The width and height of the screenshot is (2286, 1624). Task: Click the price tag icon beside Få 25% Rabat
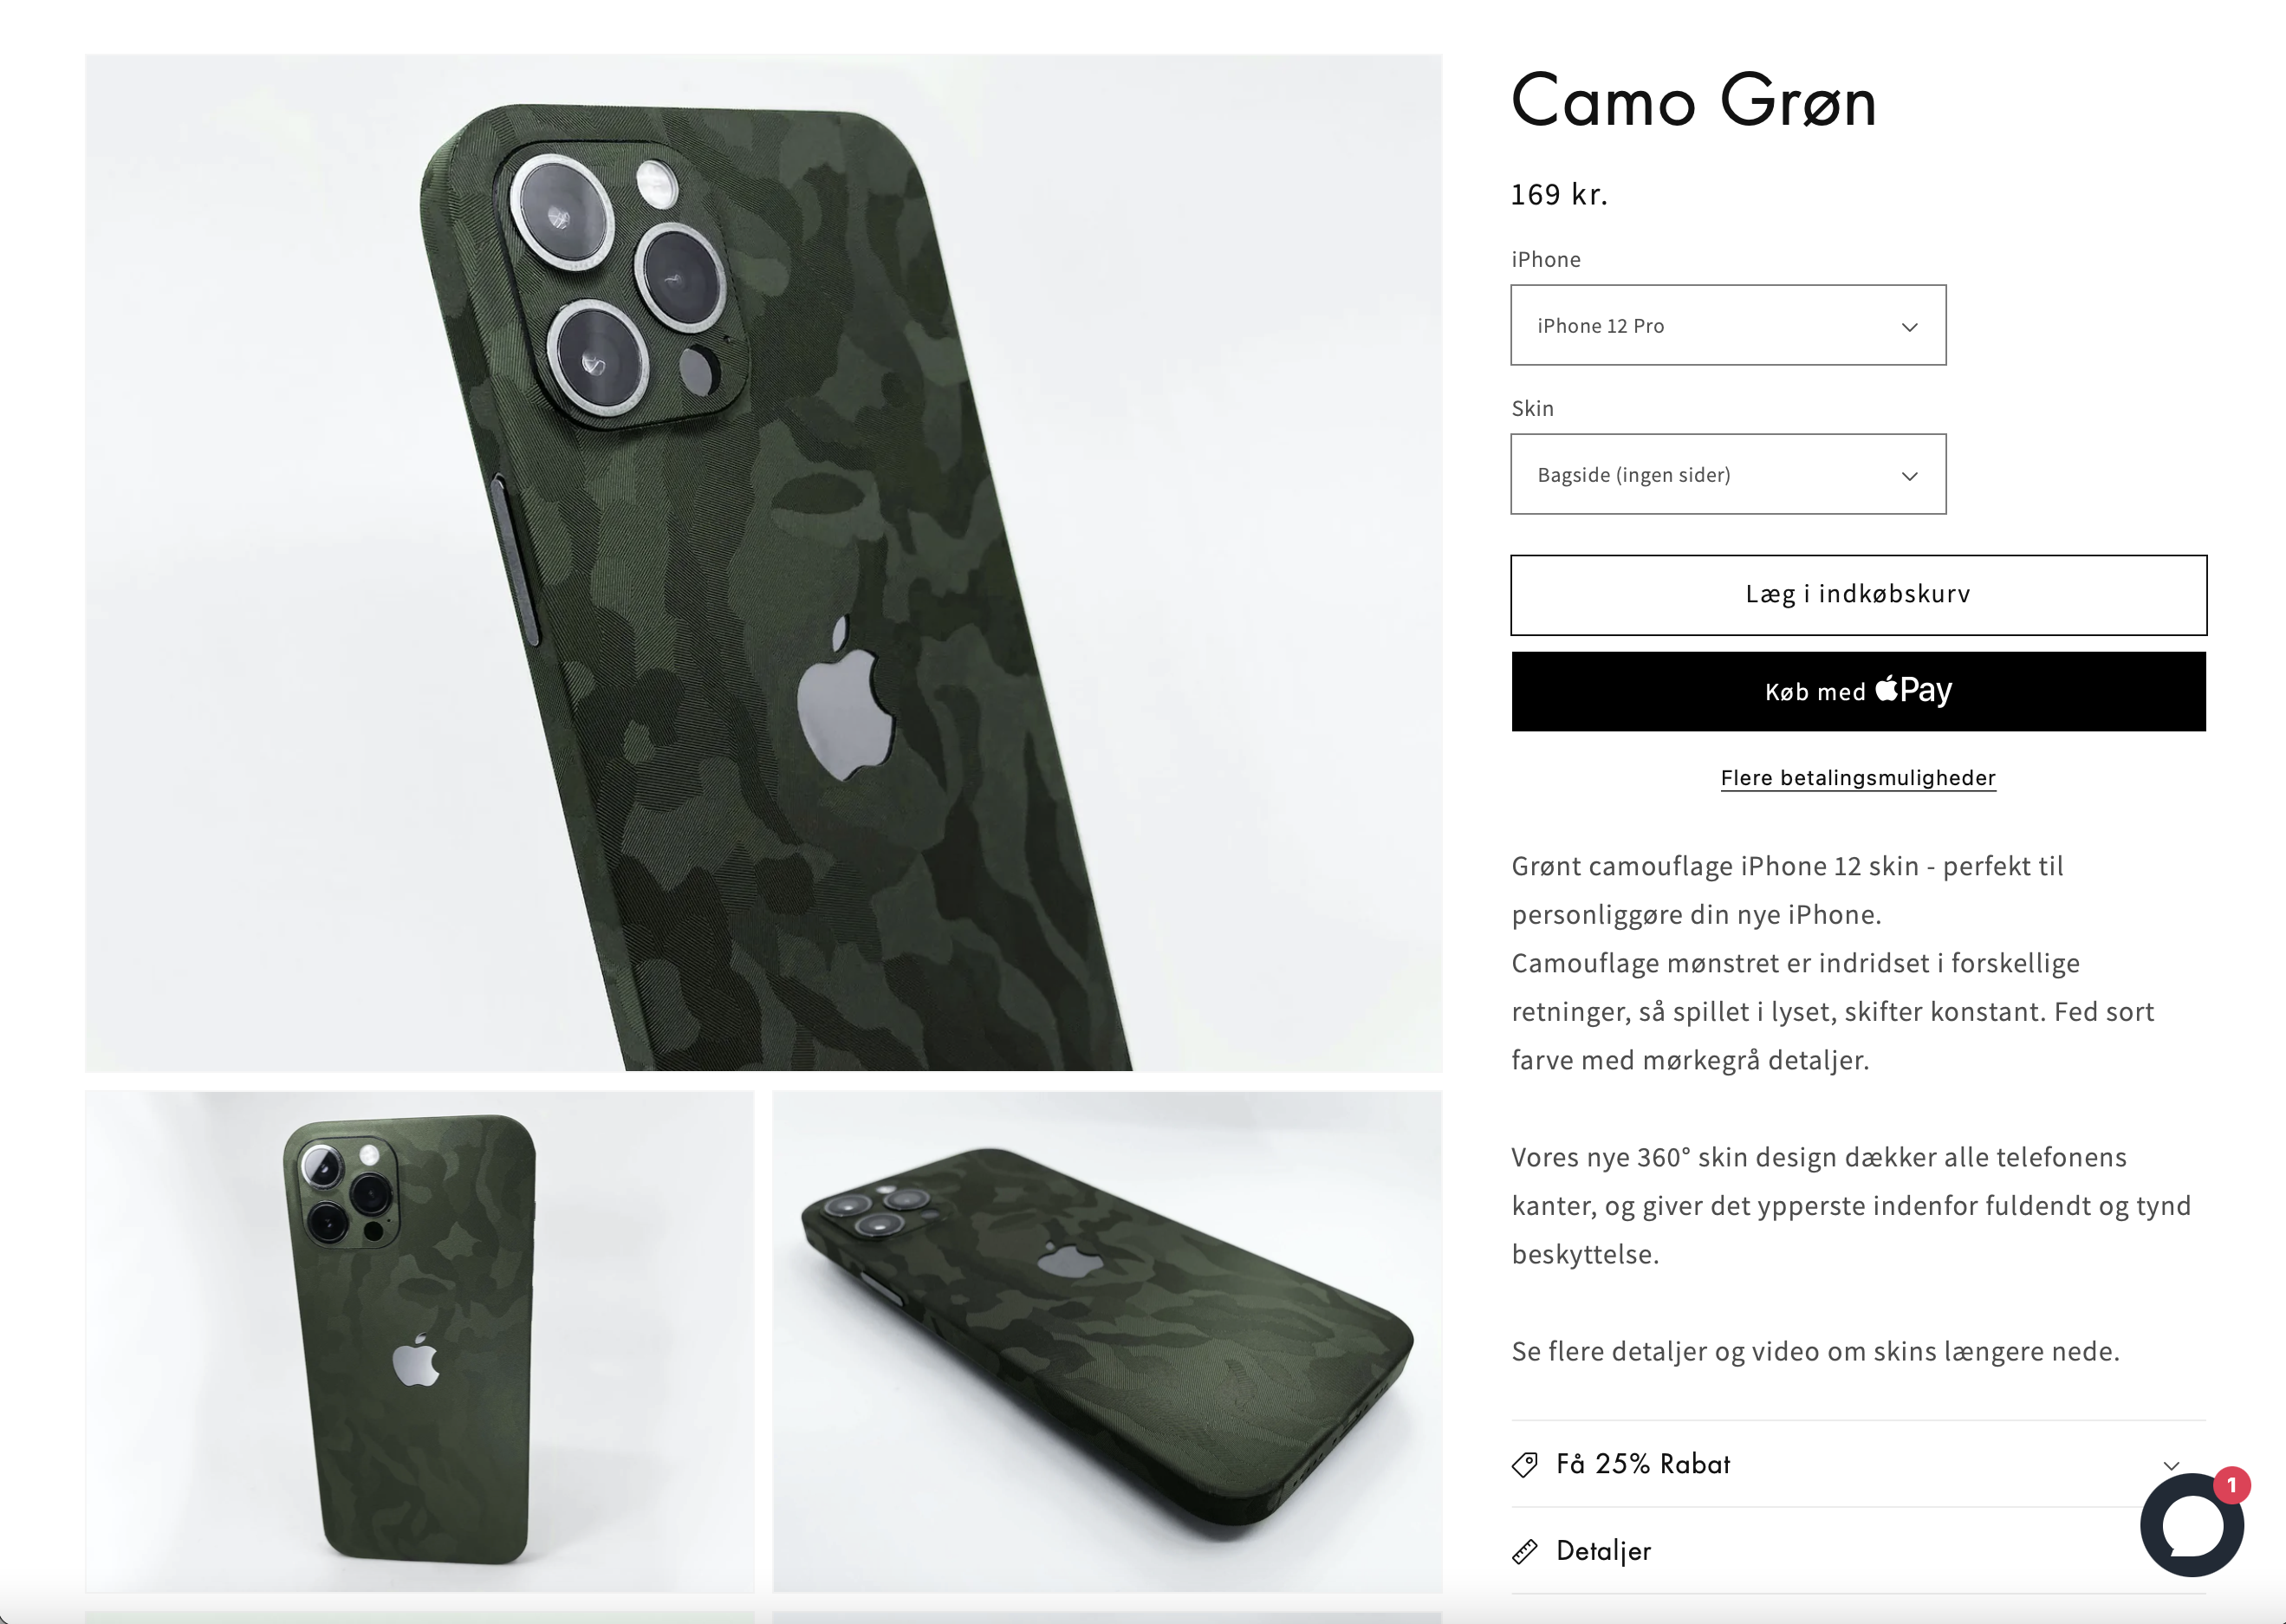pyautogui.click(x=1525, y=1465)
